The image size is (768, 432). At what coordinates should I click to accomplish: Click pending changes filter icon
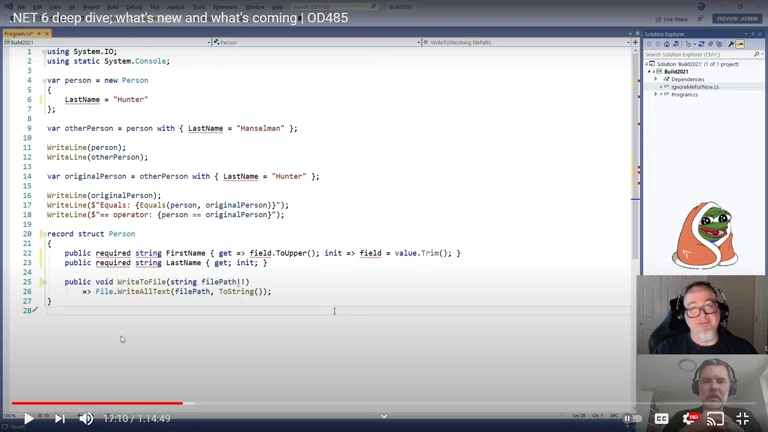click(689, 44)
